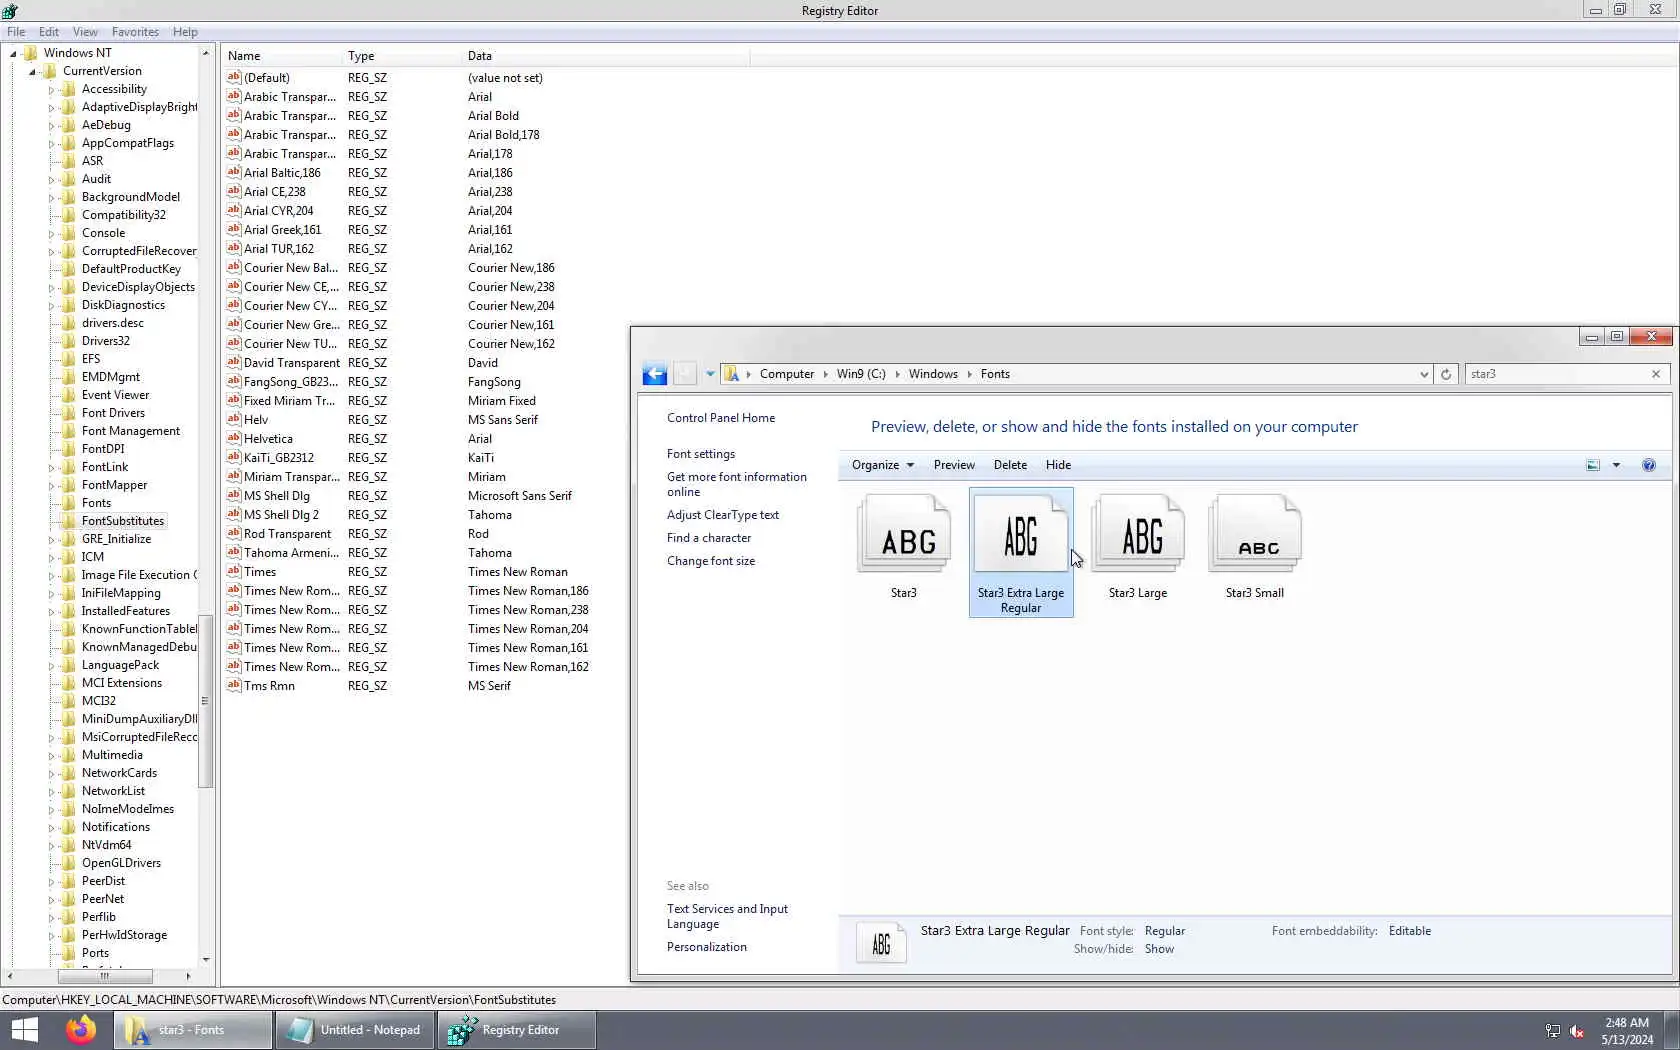Open the recent pages dropdown arrow
1680x1050 pixels.
pyautogui.click(x=710, y=374)
